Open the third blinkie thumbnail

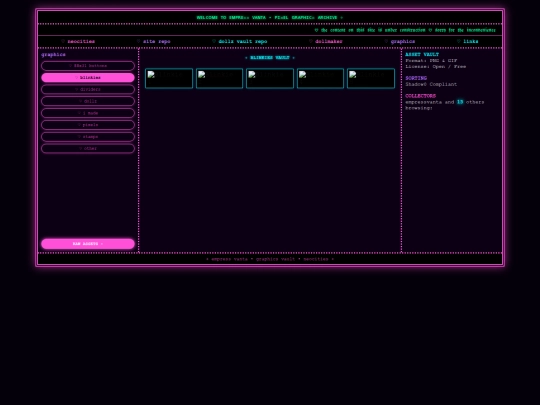[270, 79]
